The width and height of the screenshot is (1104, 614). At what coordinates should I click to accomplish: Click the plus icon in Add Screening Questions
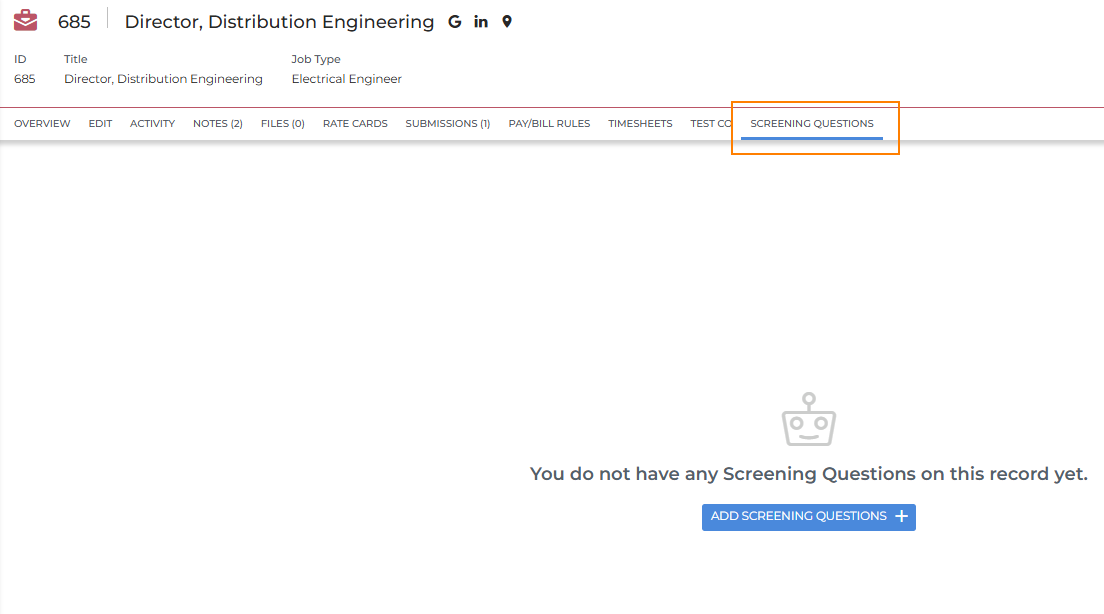pos(901,517)
